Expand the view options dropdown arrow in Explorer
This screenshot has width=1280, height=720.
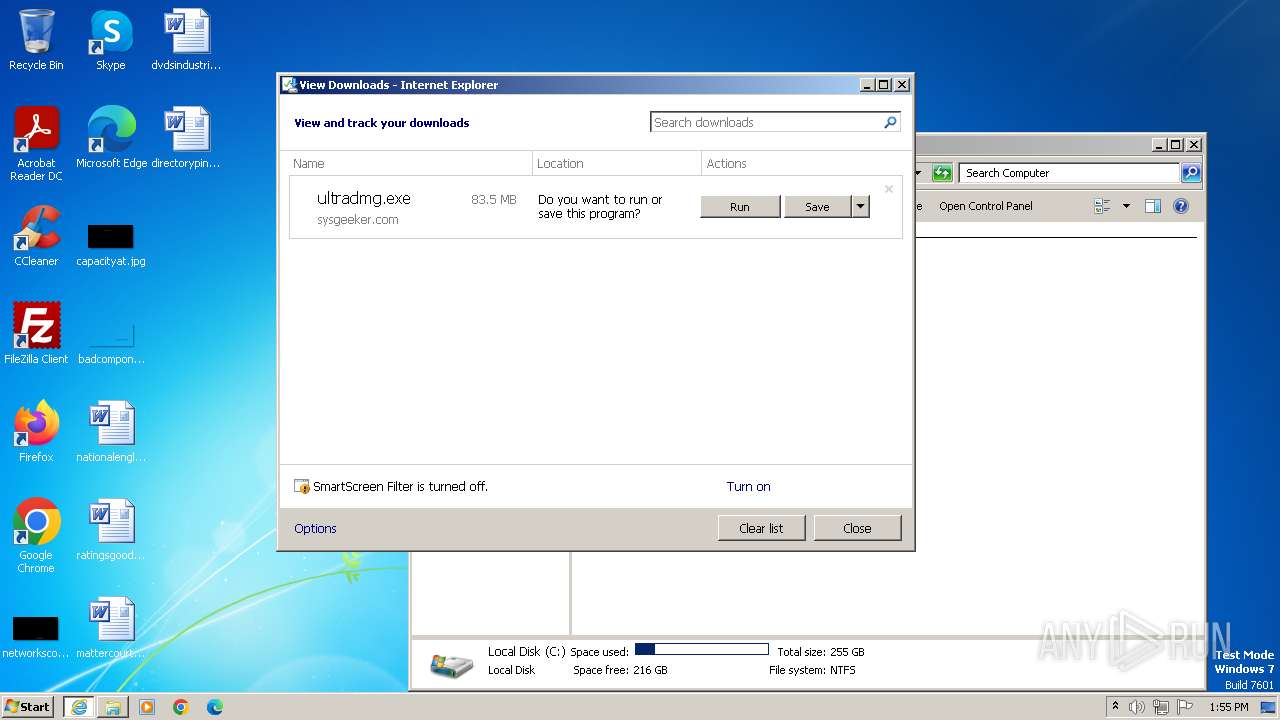tap(1126, 206)
